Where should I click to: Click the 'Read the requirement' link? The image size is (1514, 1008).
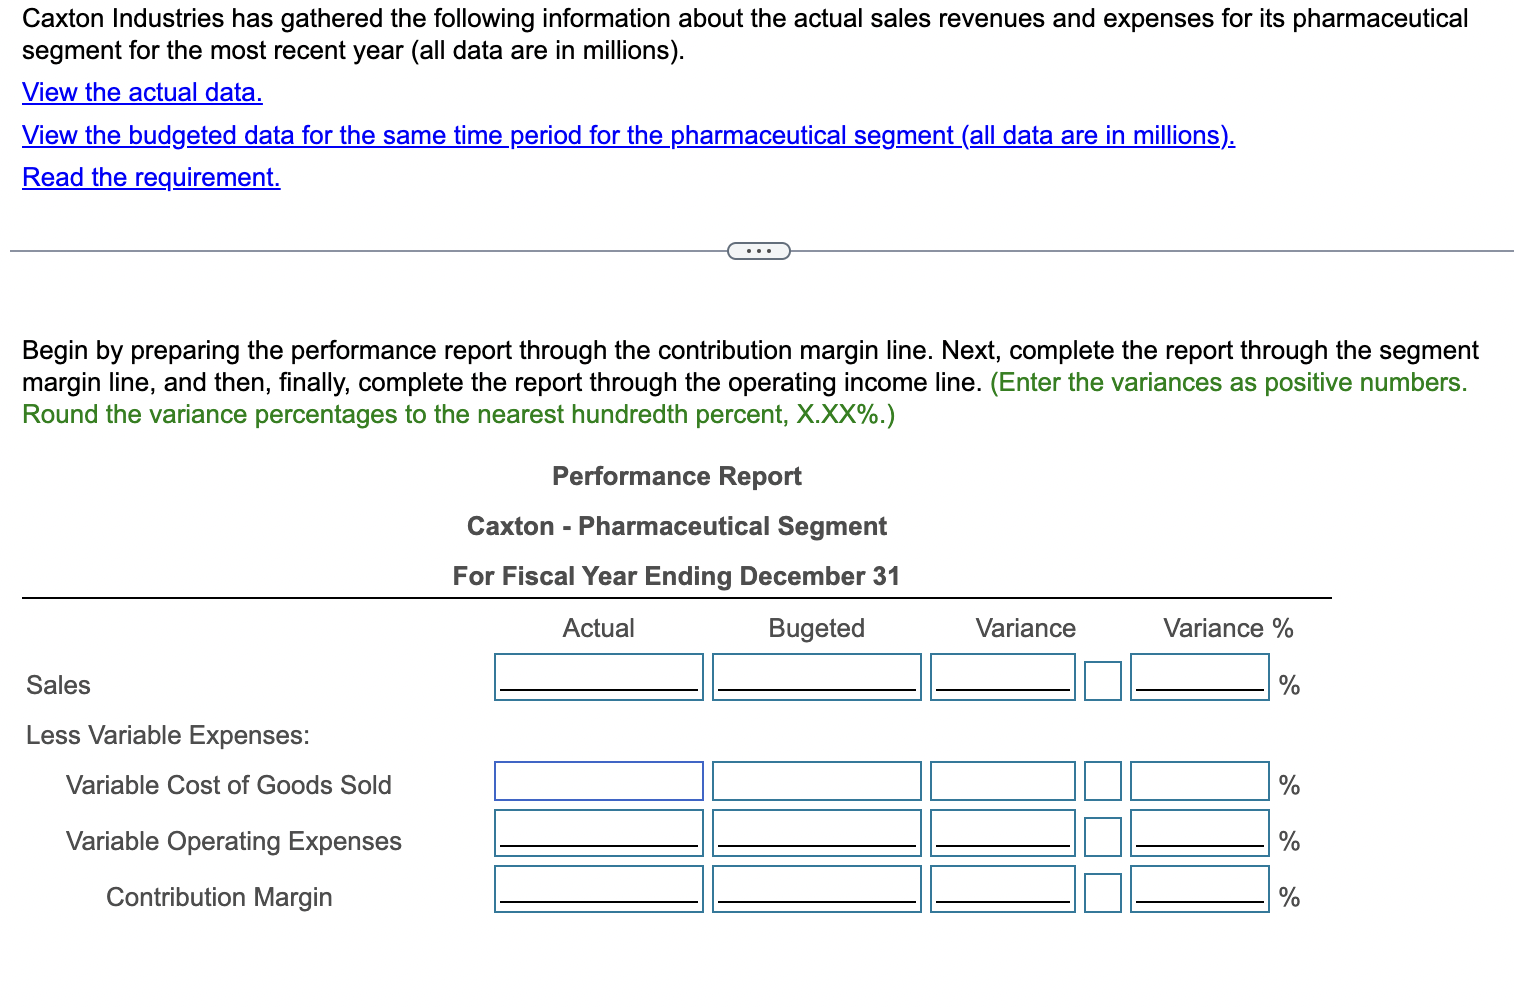tap(151, 177)
